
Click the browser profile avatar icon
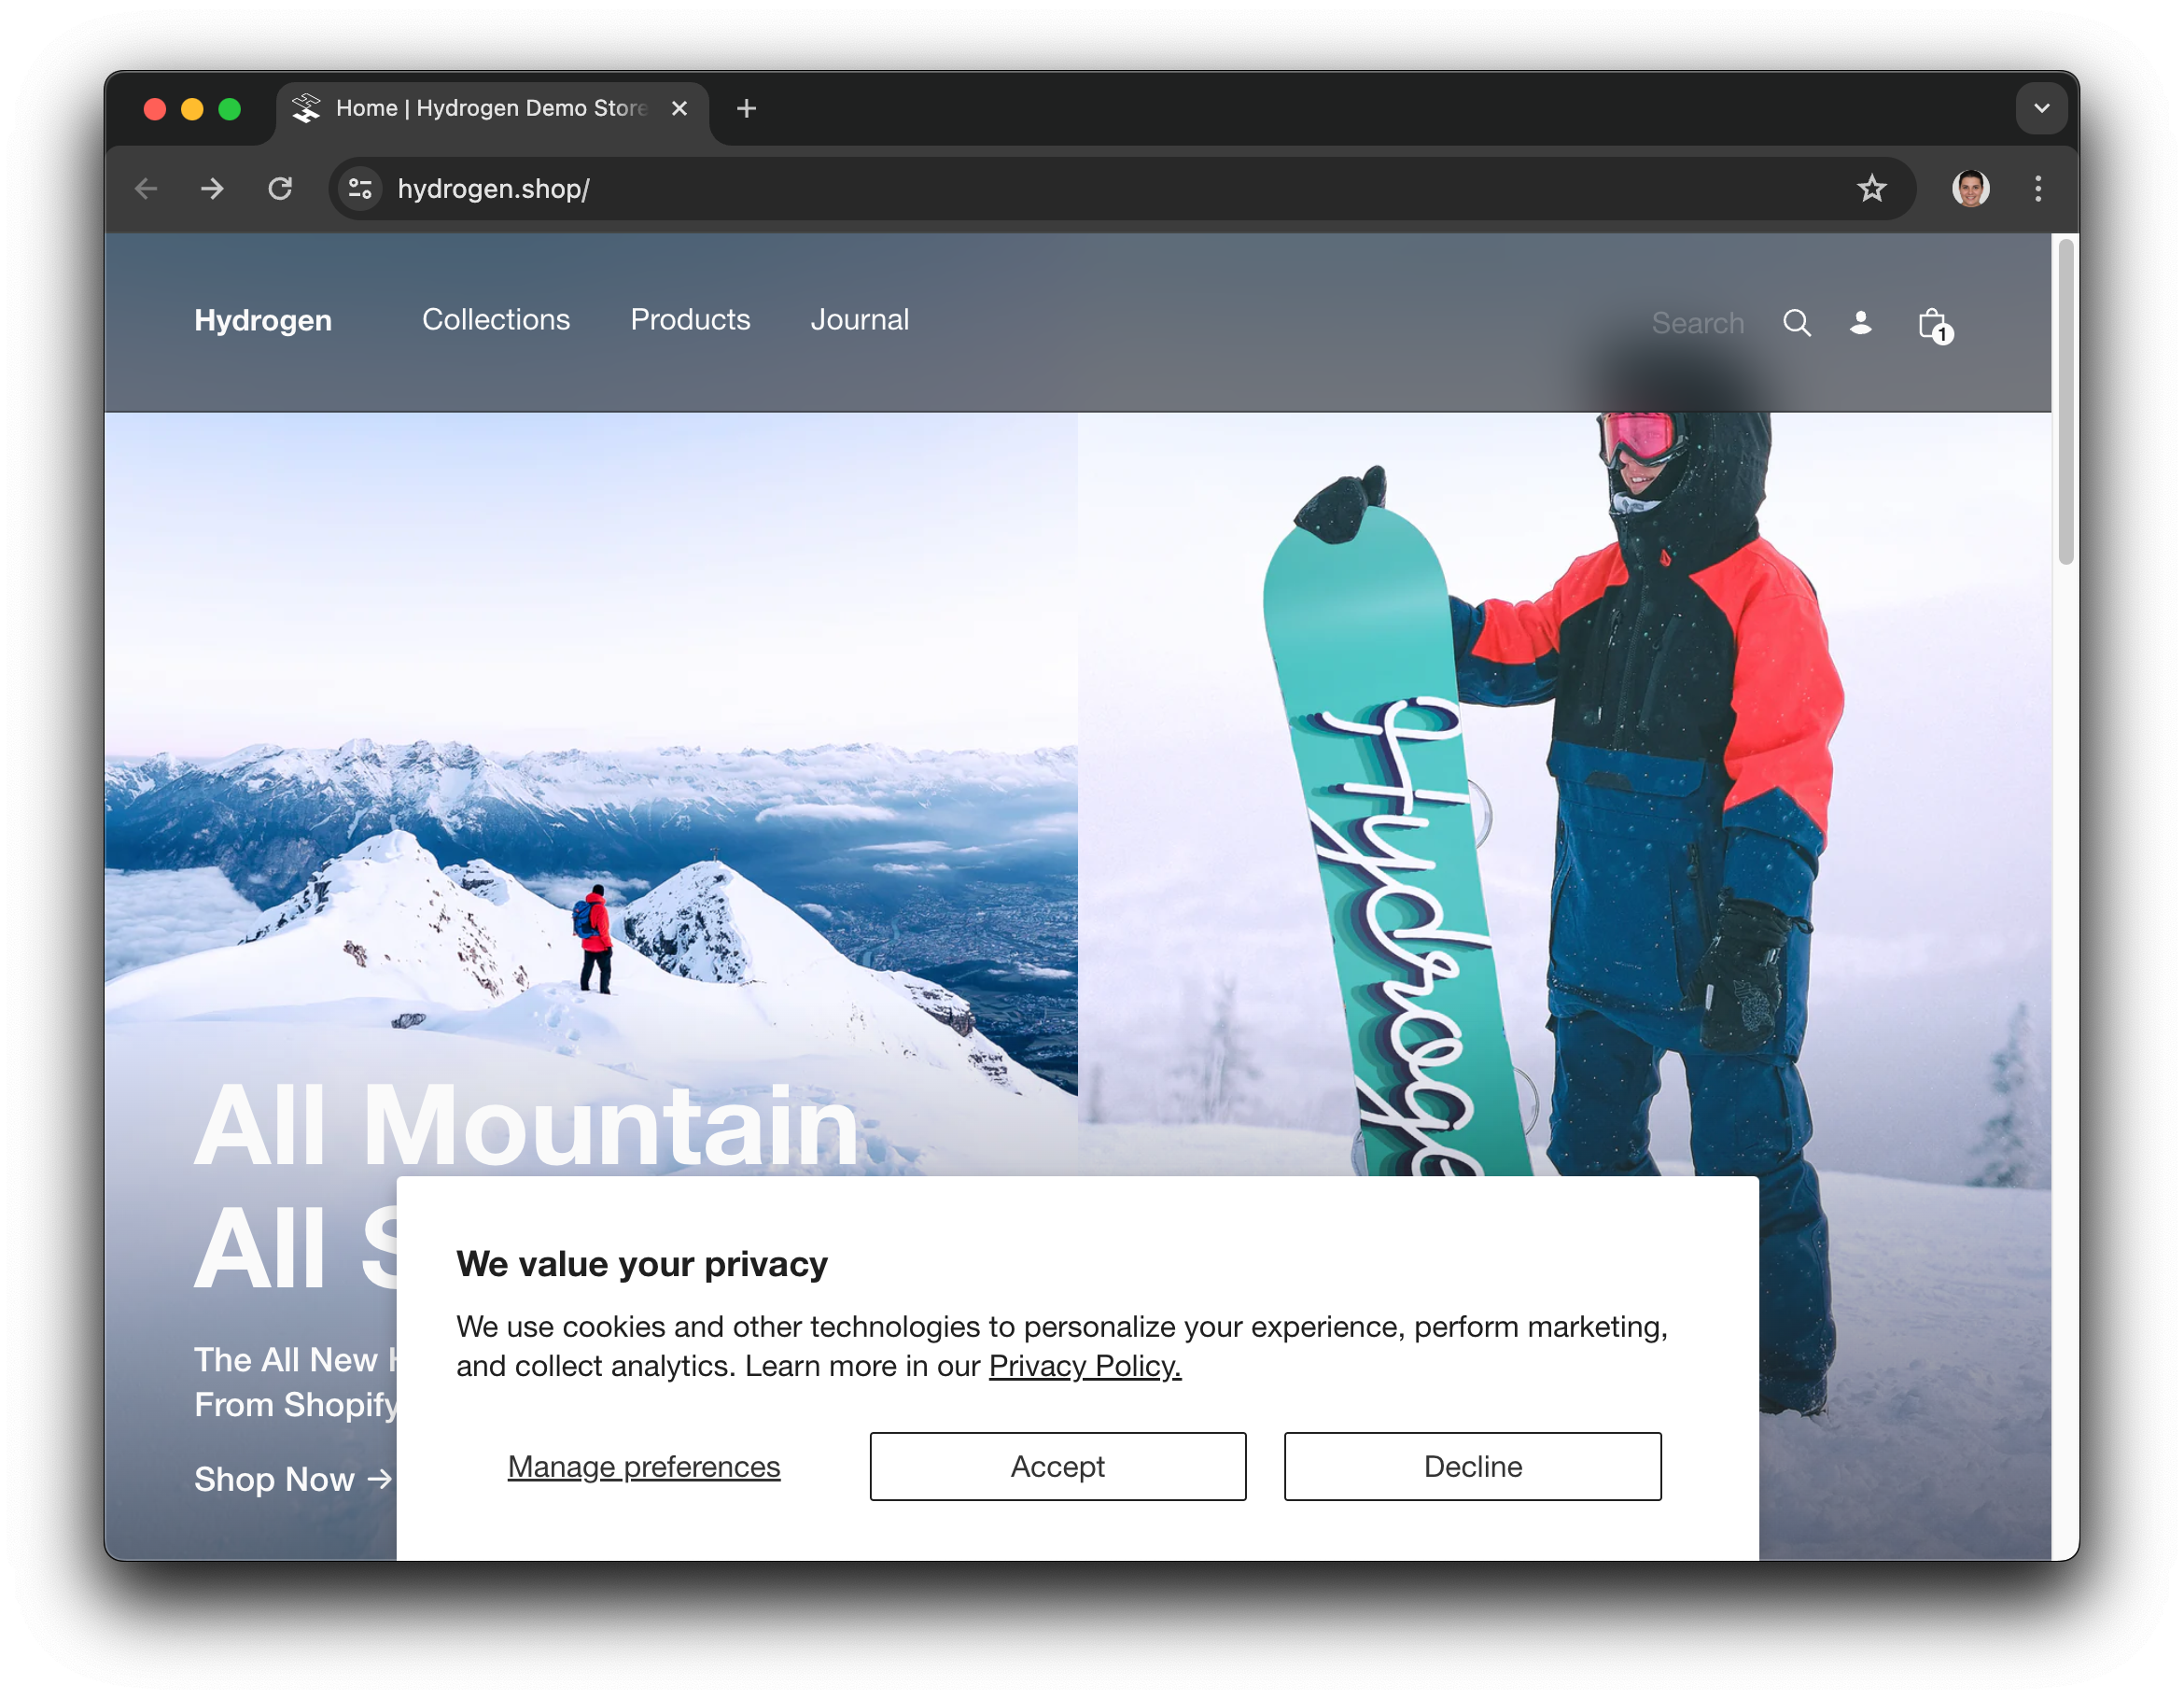[x=1971, y=185]
